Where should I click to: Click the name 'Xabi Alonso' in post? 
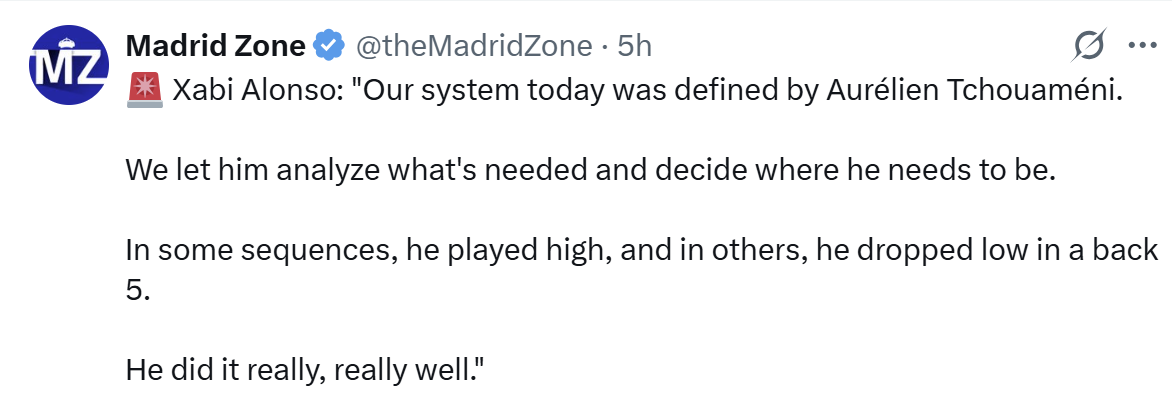click(256, 90)
